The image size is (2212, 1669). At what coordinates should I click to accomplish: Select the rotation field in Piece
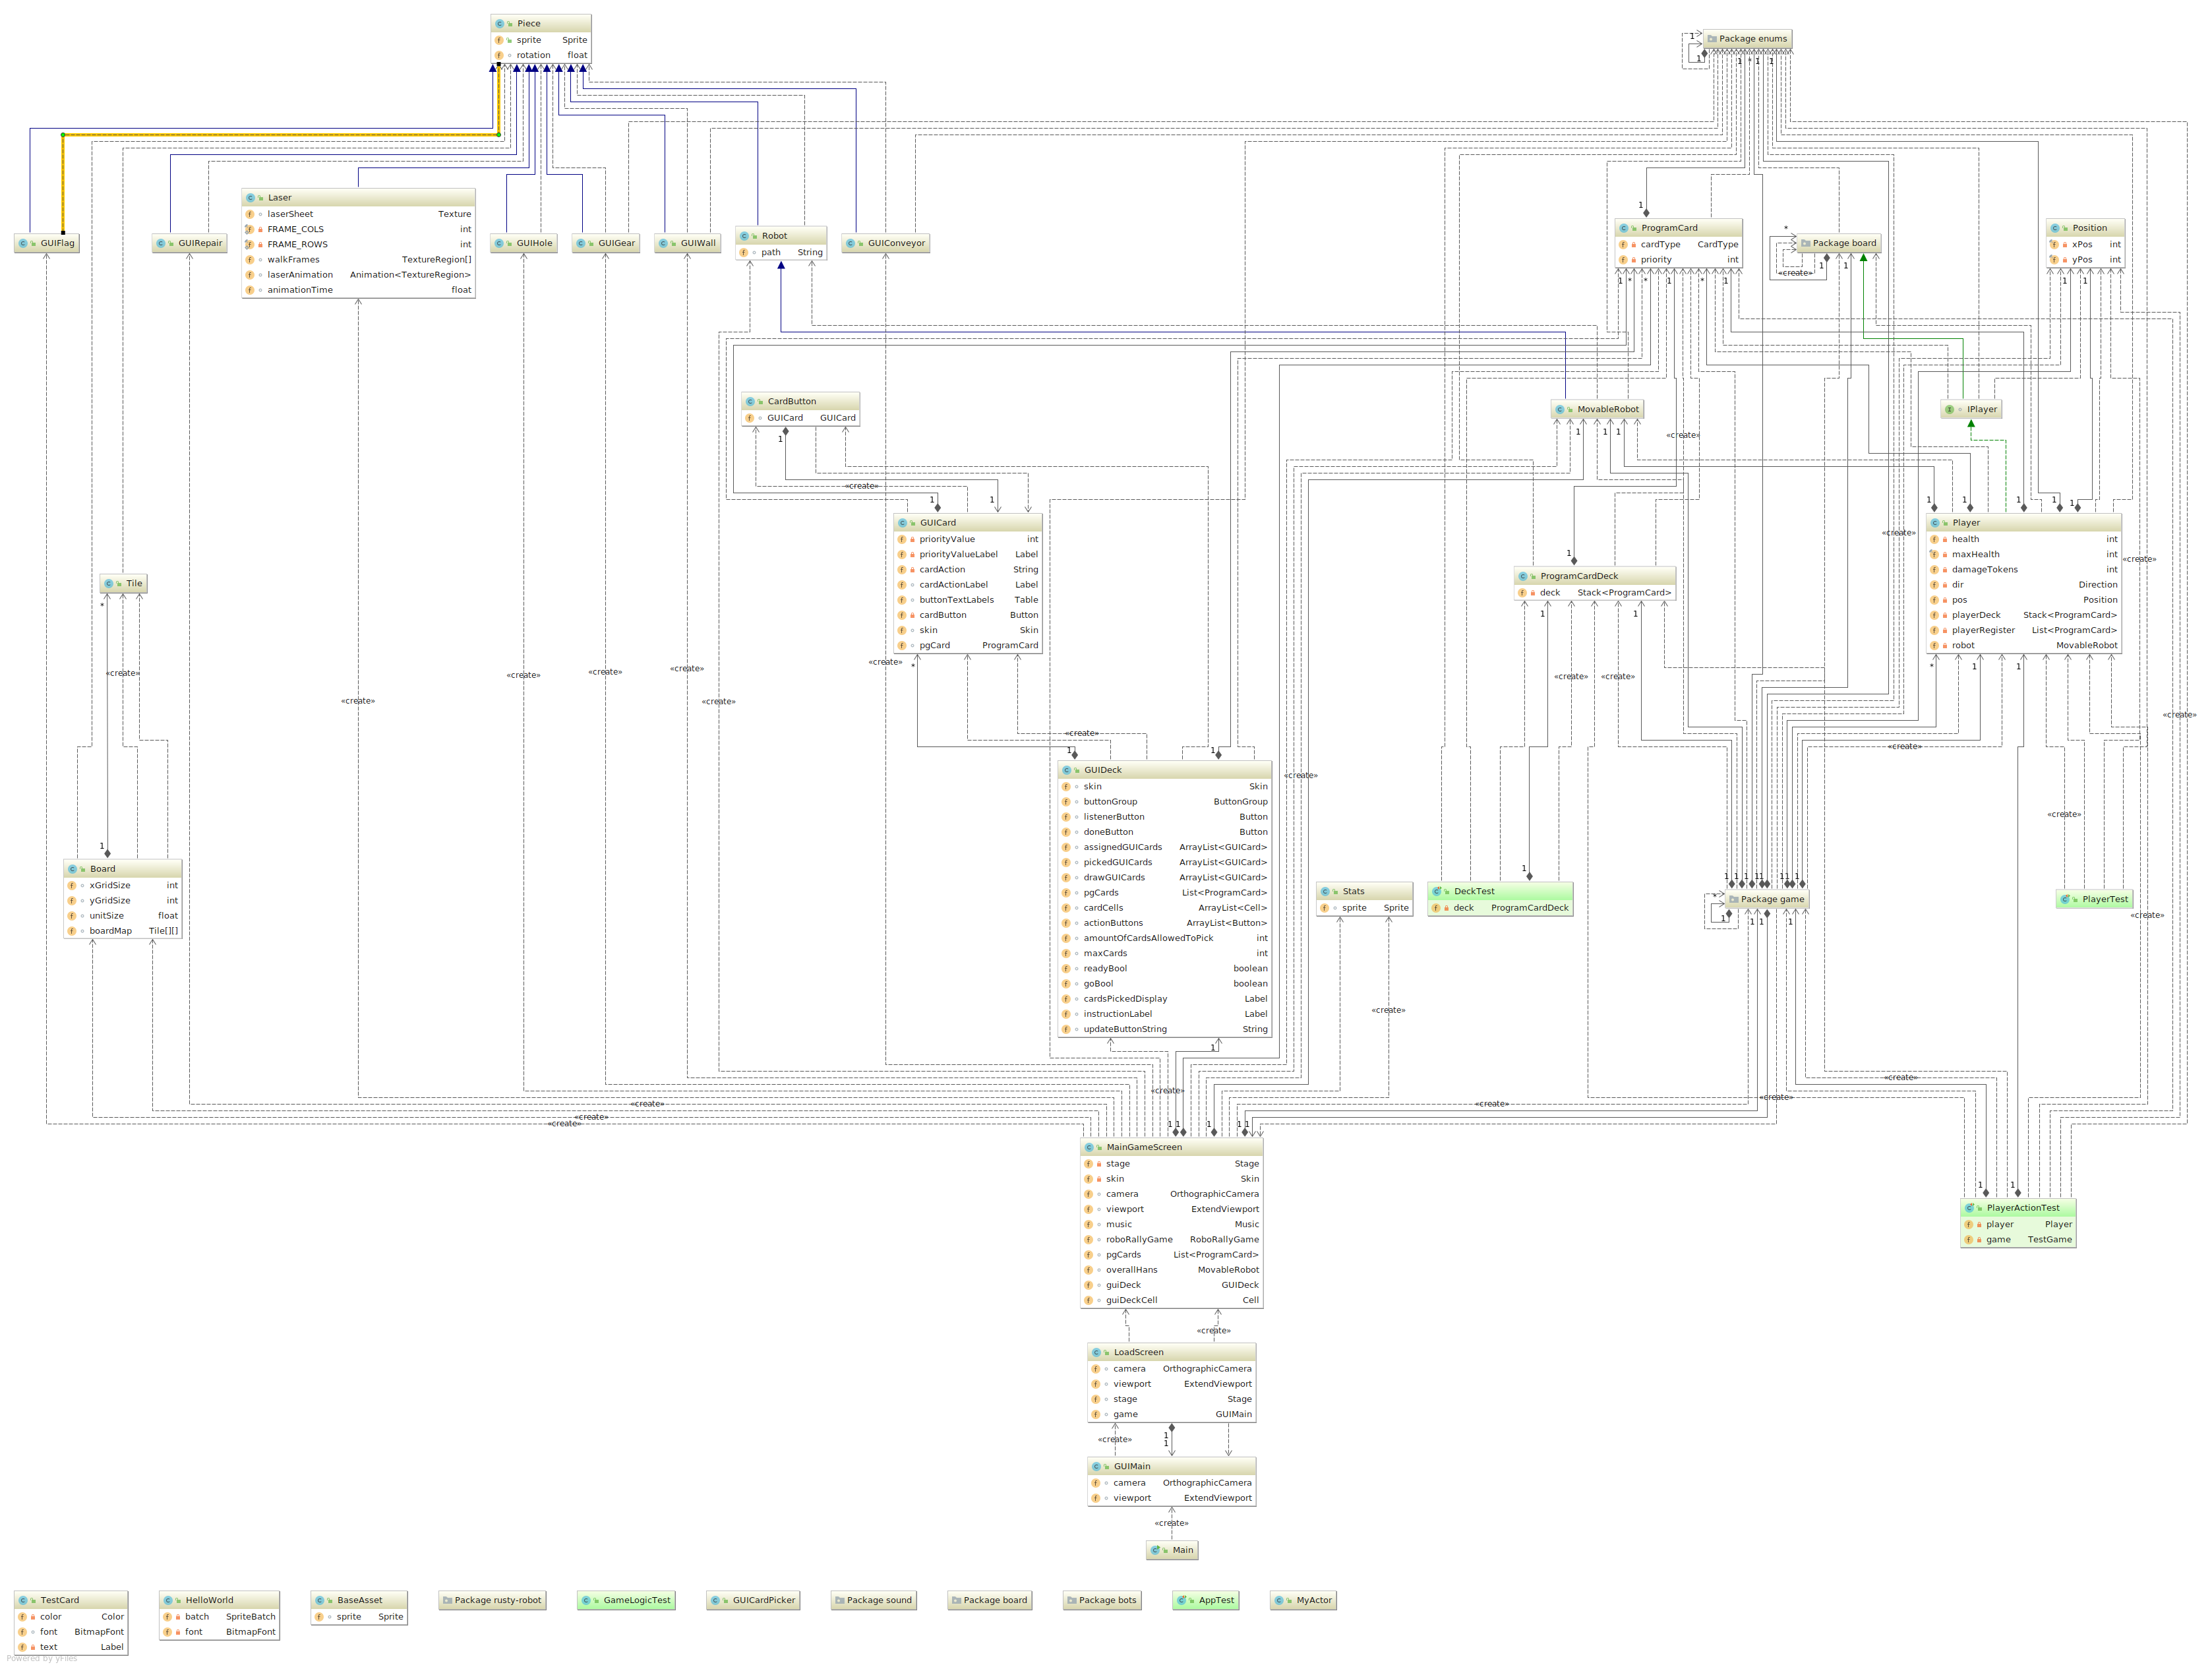[x=541, y=55]
